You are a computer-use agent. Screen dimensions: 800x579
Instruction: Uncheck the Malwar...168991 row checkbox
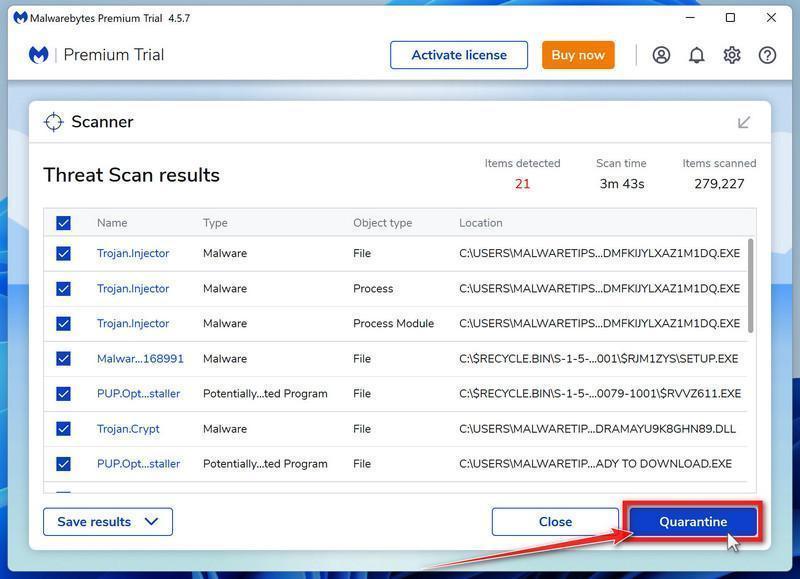click(63, 359)
